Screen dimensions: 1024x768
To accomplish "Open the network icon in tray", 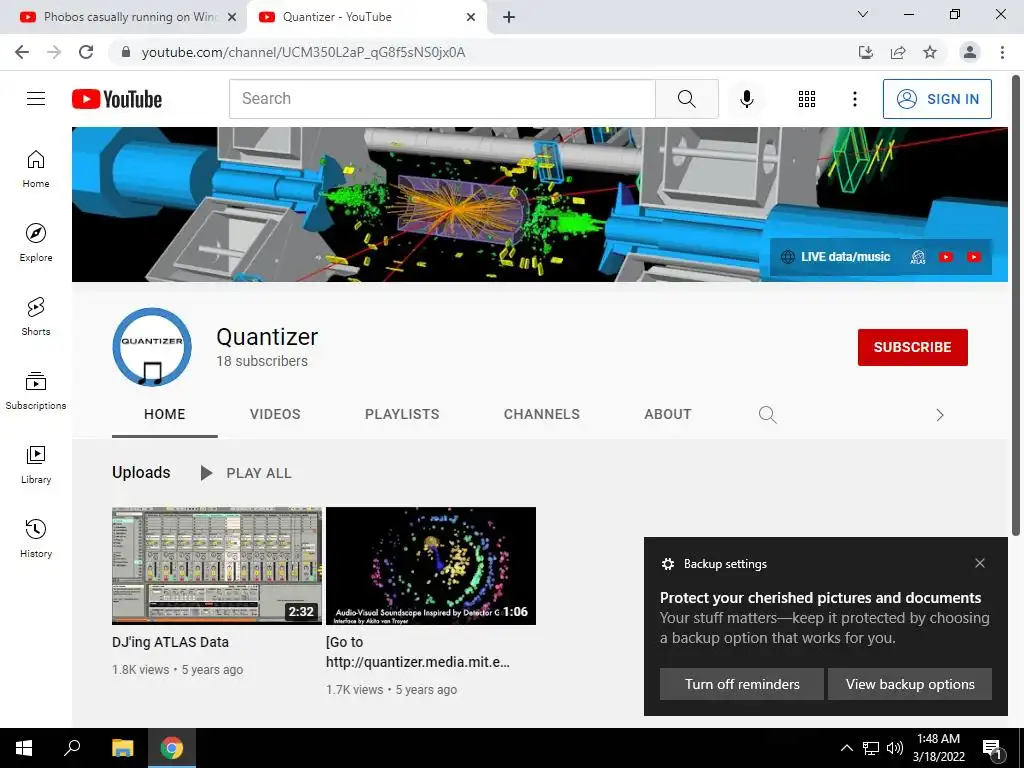I will [x=871, y=748].
